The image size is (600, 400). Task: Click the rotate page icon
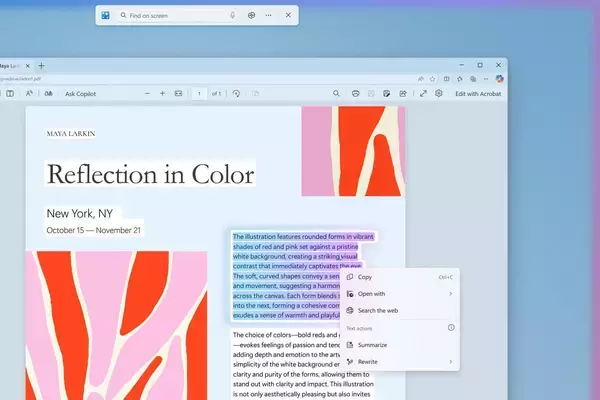pos(236,93)
